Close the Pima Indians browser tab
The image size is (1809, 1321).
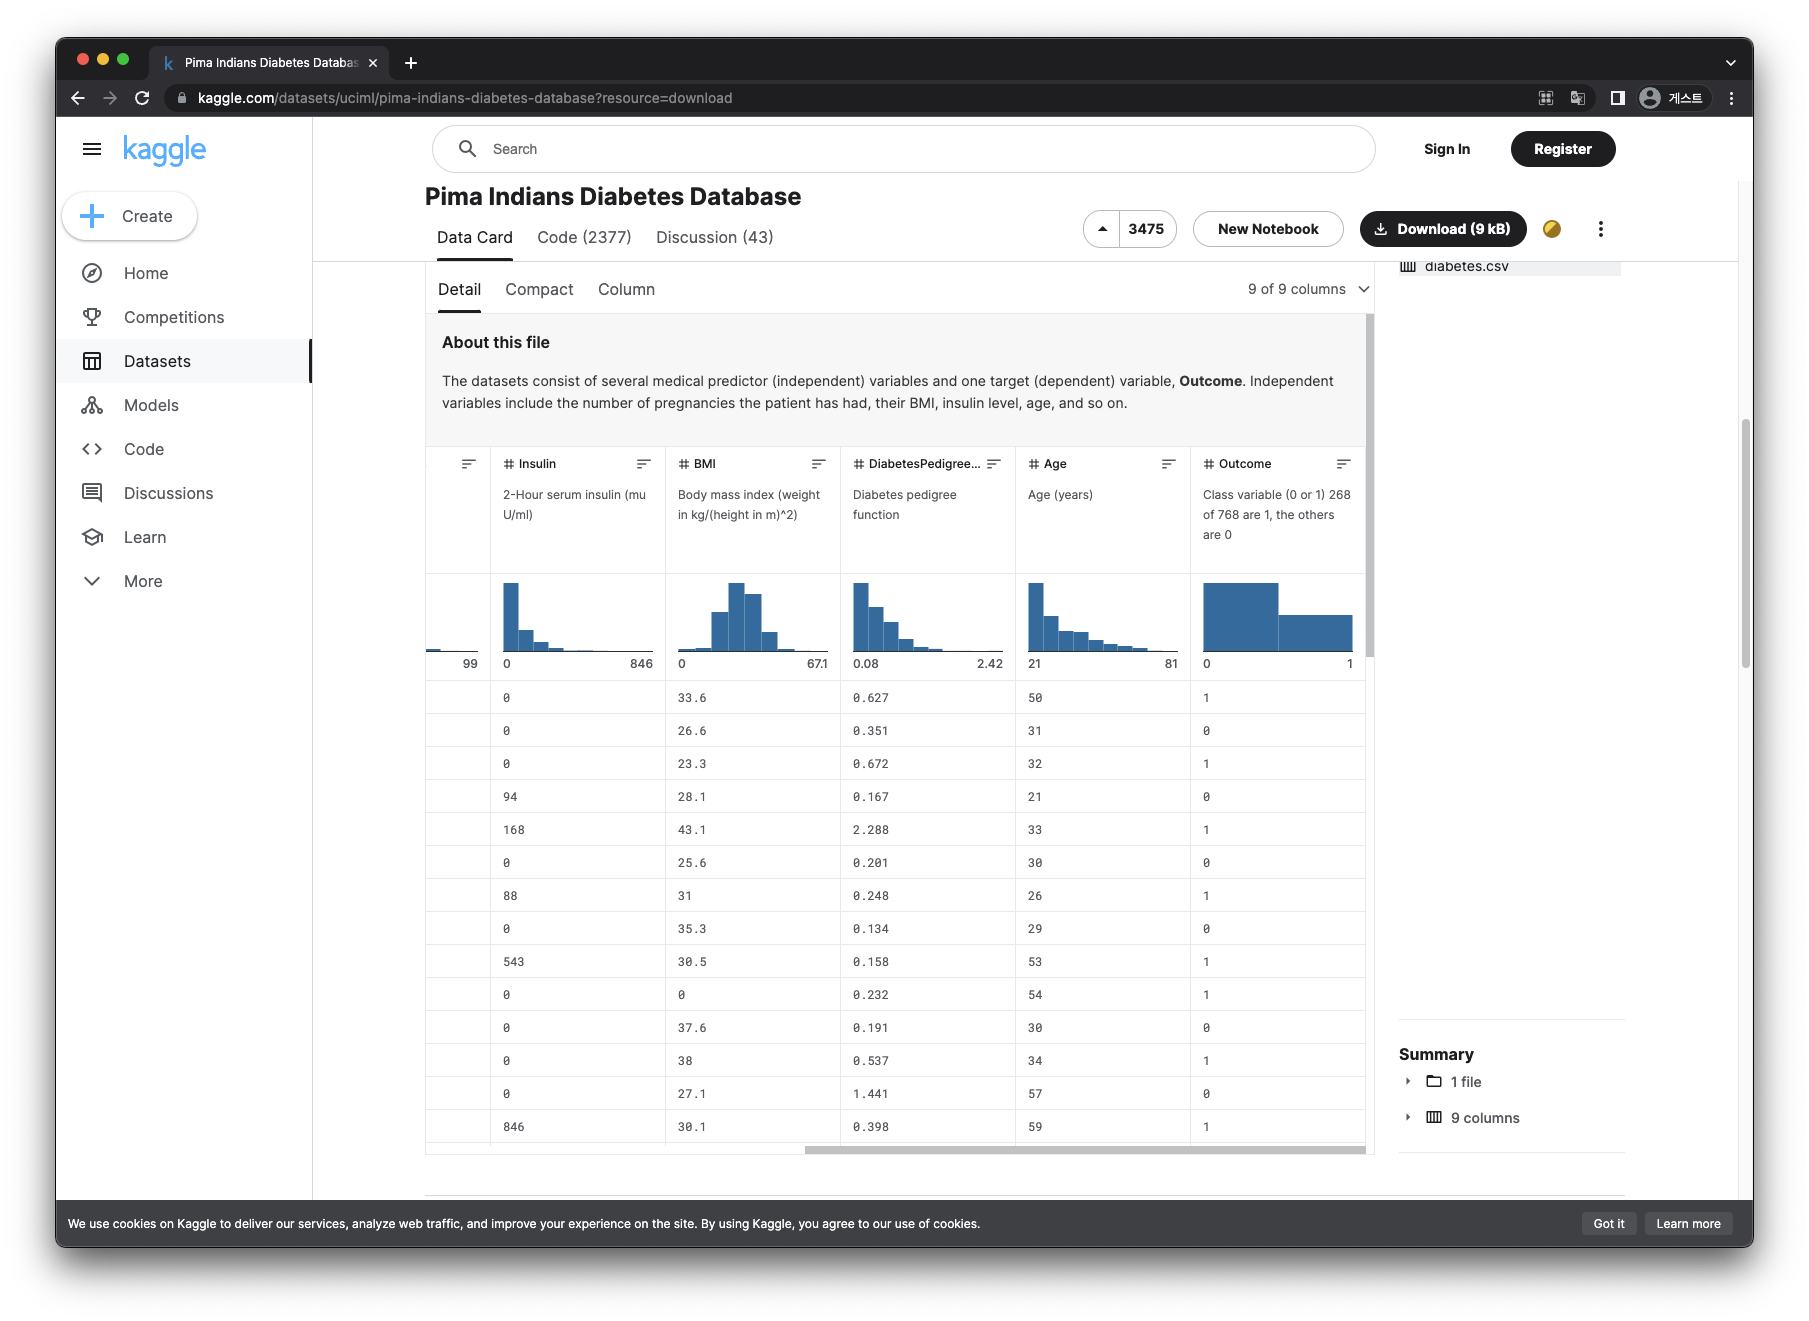tap(373, 63)
